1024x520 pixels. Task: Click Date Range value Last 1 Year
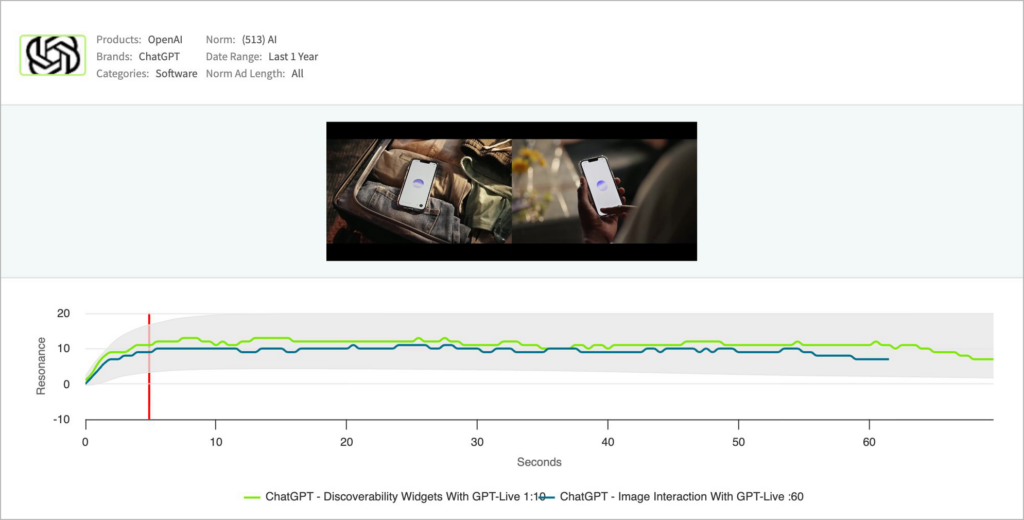tap(293, 57)
